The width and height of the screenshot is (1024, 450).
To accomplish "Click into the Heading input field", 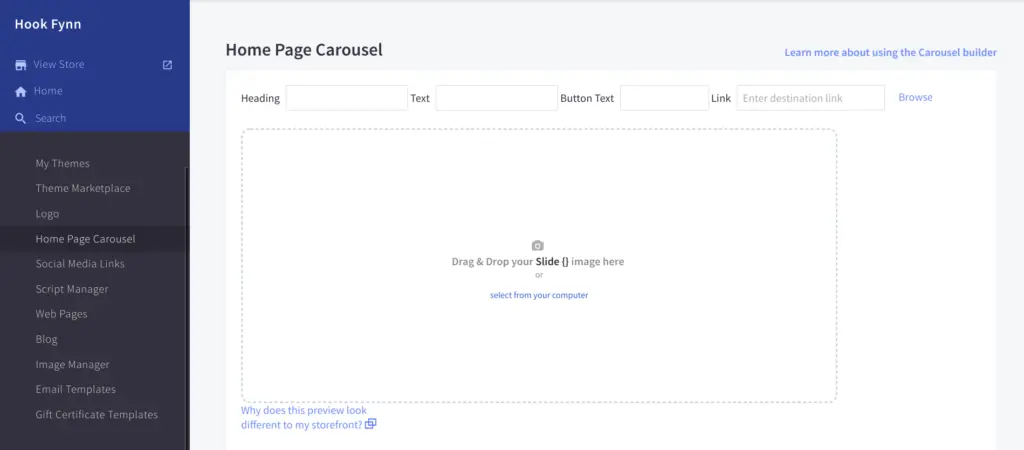I will 346,98.
